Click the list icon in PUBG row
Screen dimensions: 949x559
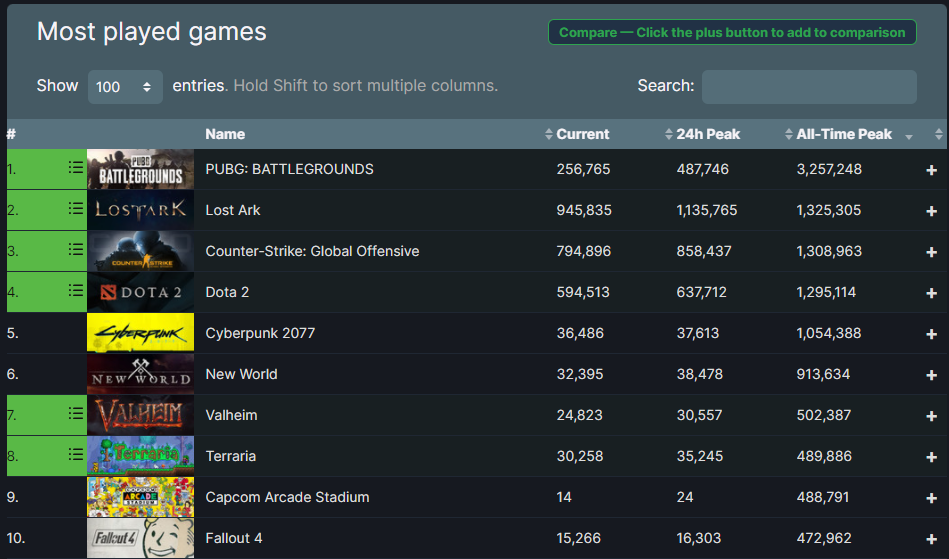(x=76, y=168)
